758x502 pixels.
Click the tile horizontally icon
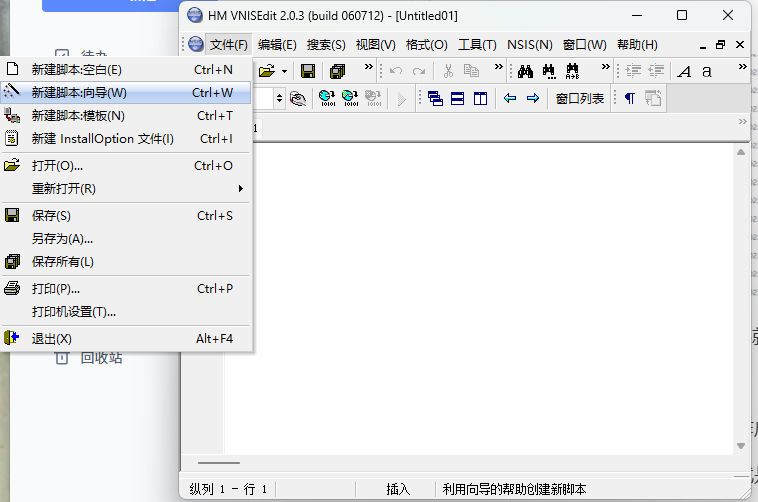[457, 99]
